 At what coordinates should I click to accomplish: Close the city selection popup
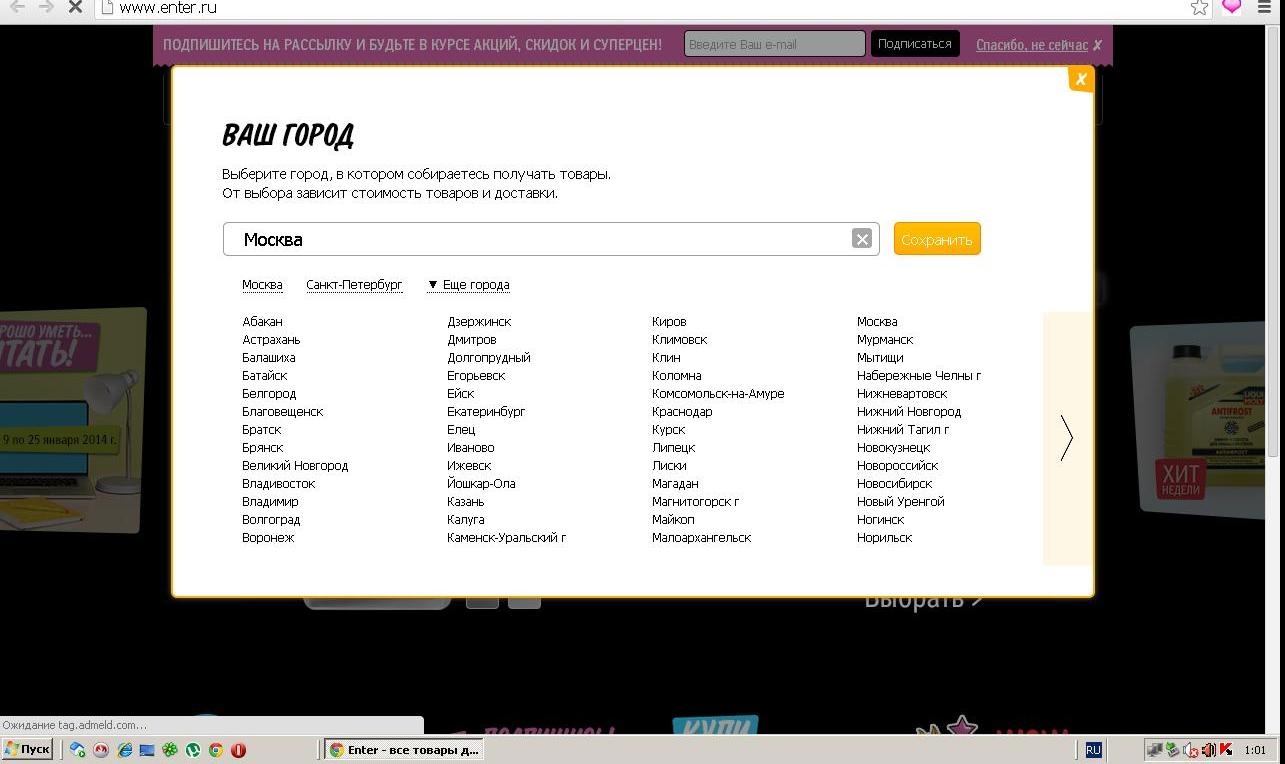(1080, 79)
